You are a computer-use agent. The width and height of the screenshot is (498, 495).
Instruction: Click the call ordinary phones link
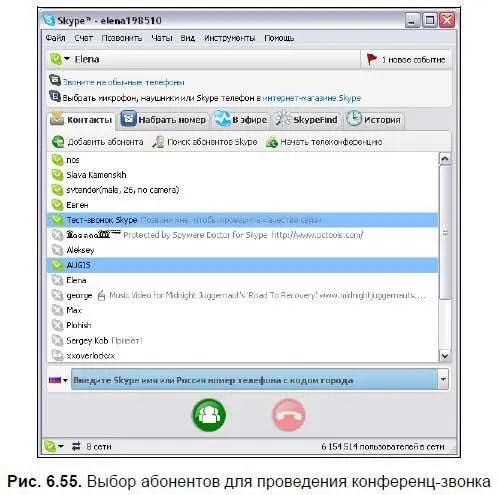(123, 82)
